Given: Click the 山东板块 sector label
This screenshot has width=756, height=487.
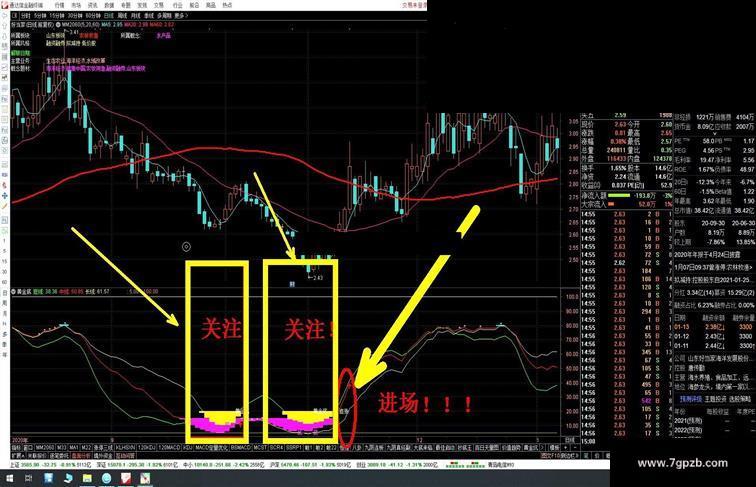Looking at the screenshot, I should coord(55,35).
